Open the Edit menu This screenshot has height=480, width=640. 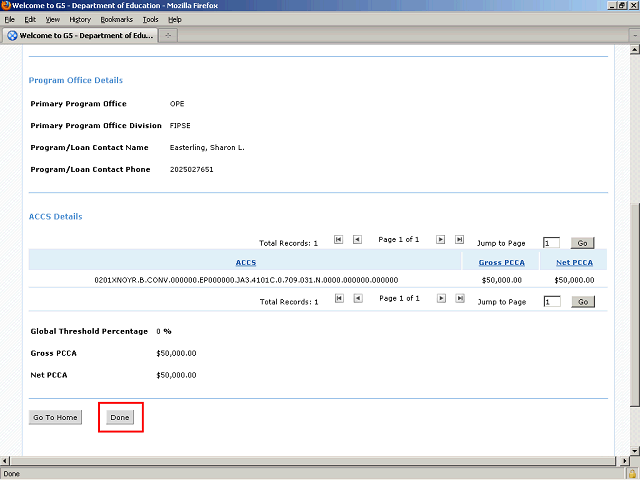point(30,20)
